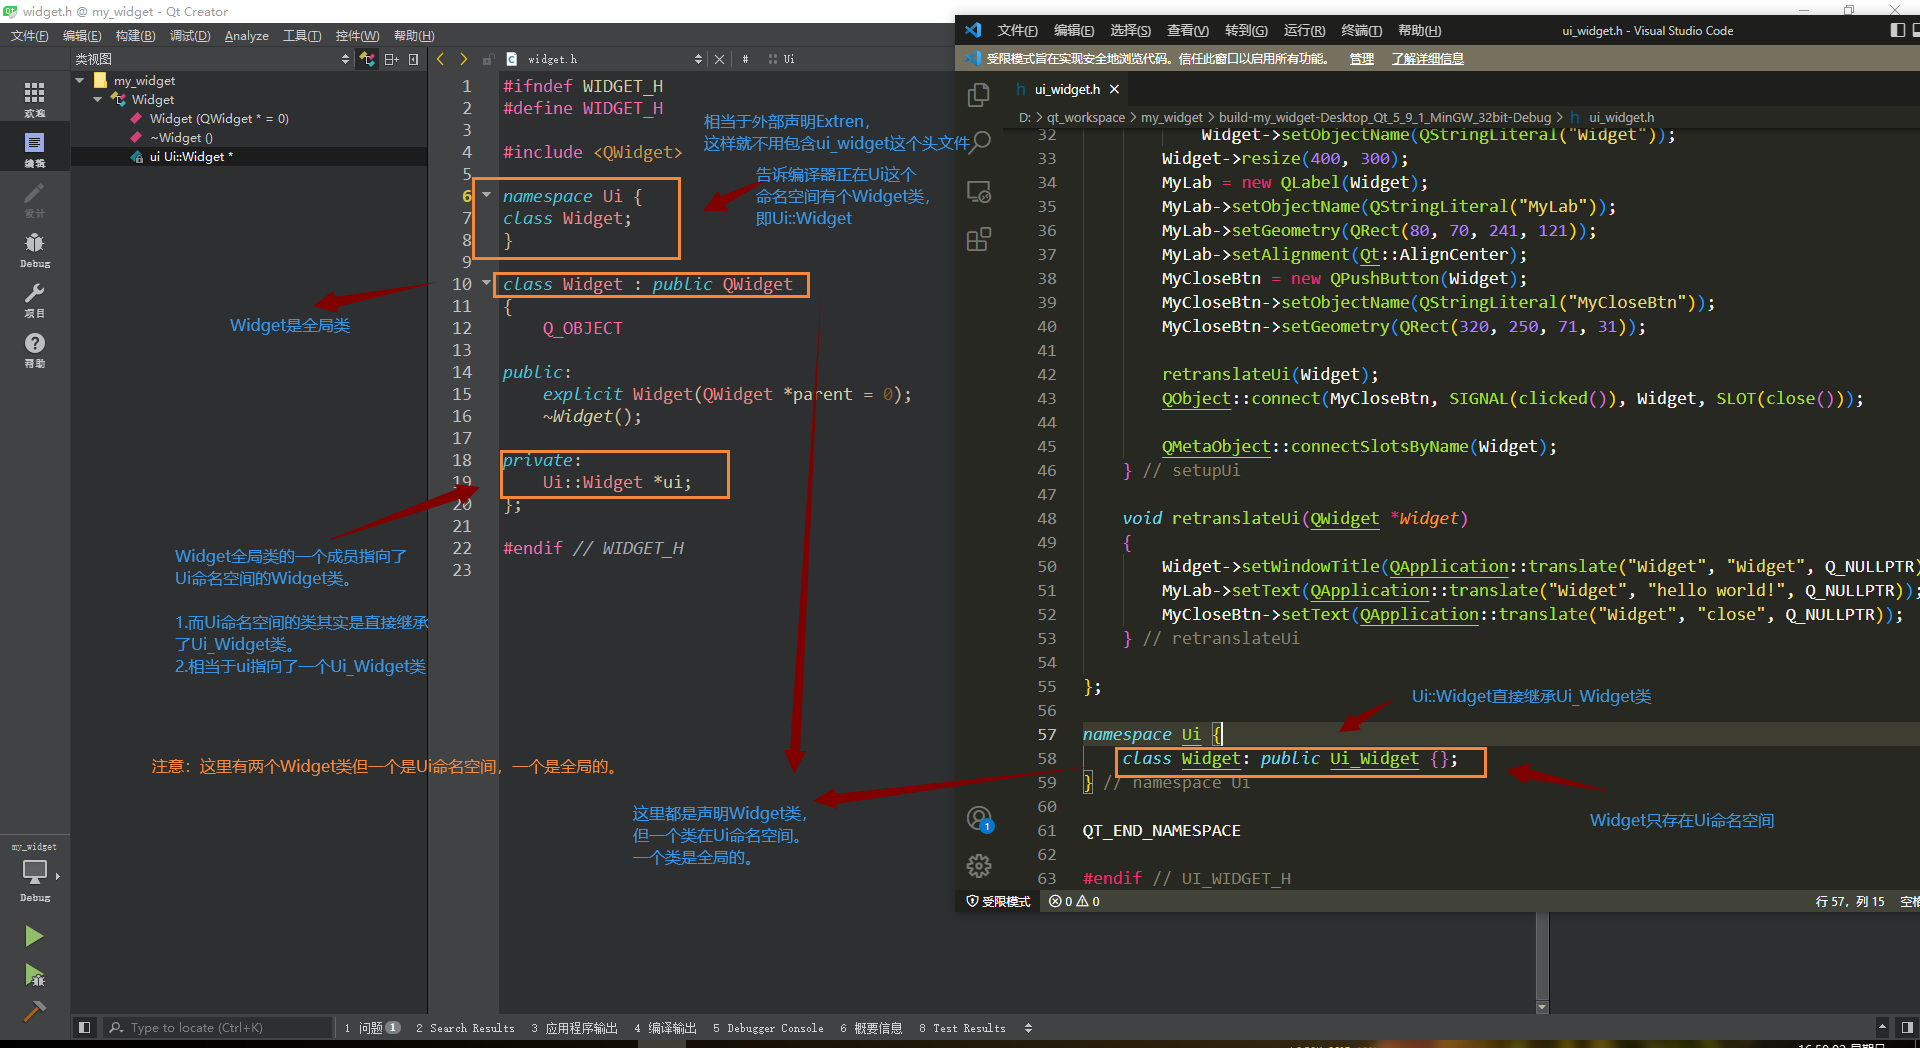
Task: Switch to Search Results output pane
Action: [x=465, y=1028]
